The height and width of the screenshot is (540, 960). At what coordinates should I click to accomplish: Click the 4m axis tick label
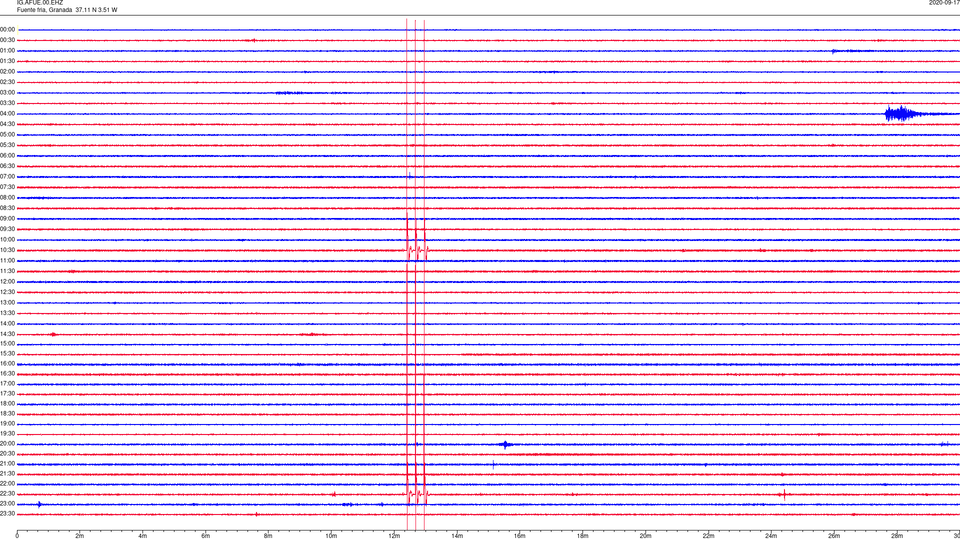(143, 536)
